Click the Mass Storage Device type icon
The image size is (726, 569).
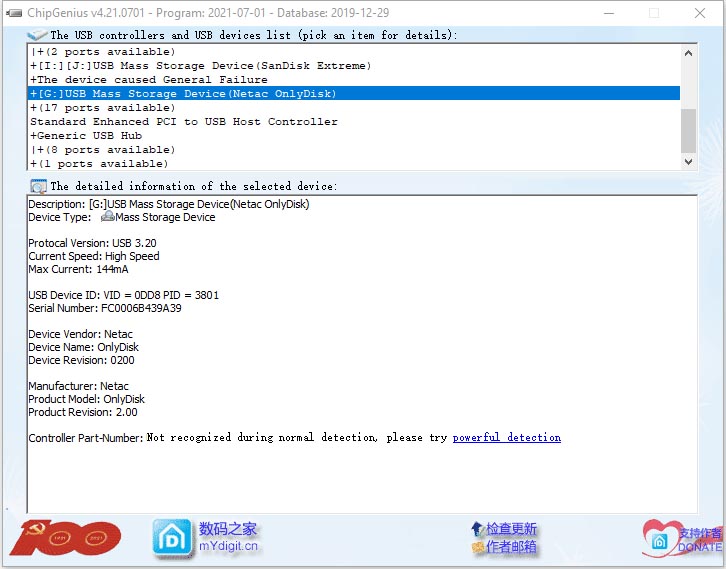click(x=107, y=216)
